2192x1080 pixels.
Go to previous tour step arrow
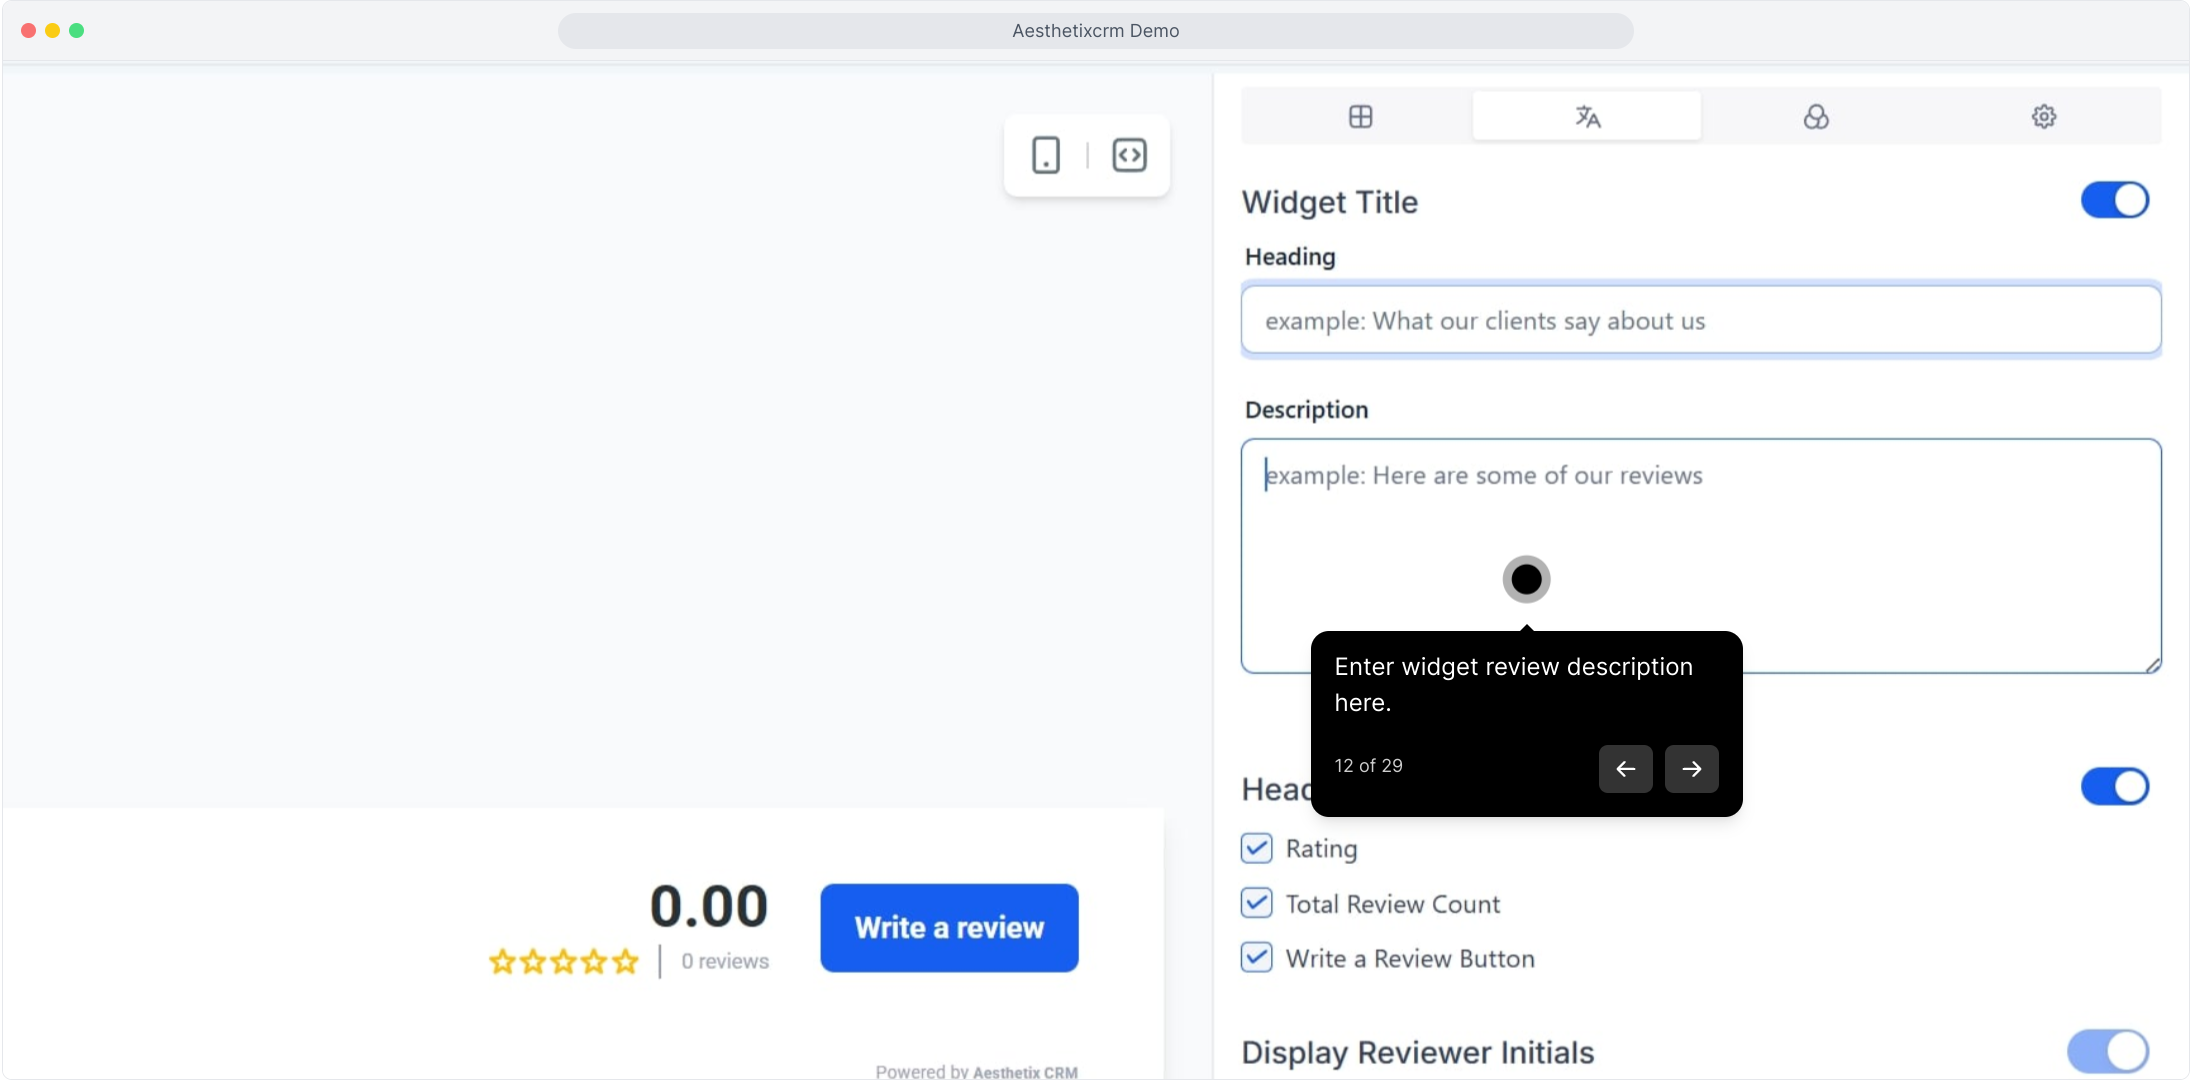click(x=1625, y=769)
